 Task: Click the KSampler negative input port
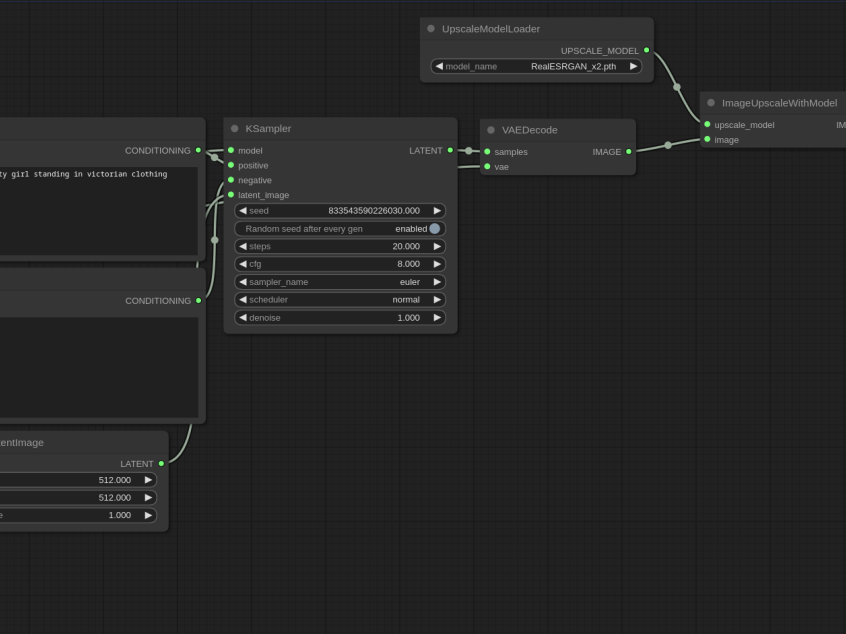pos(231,180)
